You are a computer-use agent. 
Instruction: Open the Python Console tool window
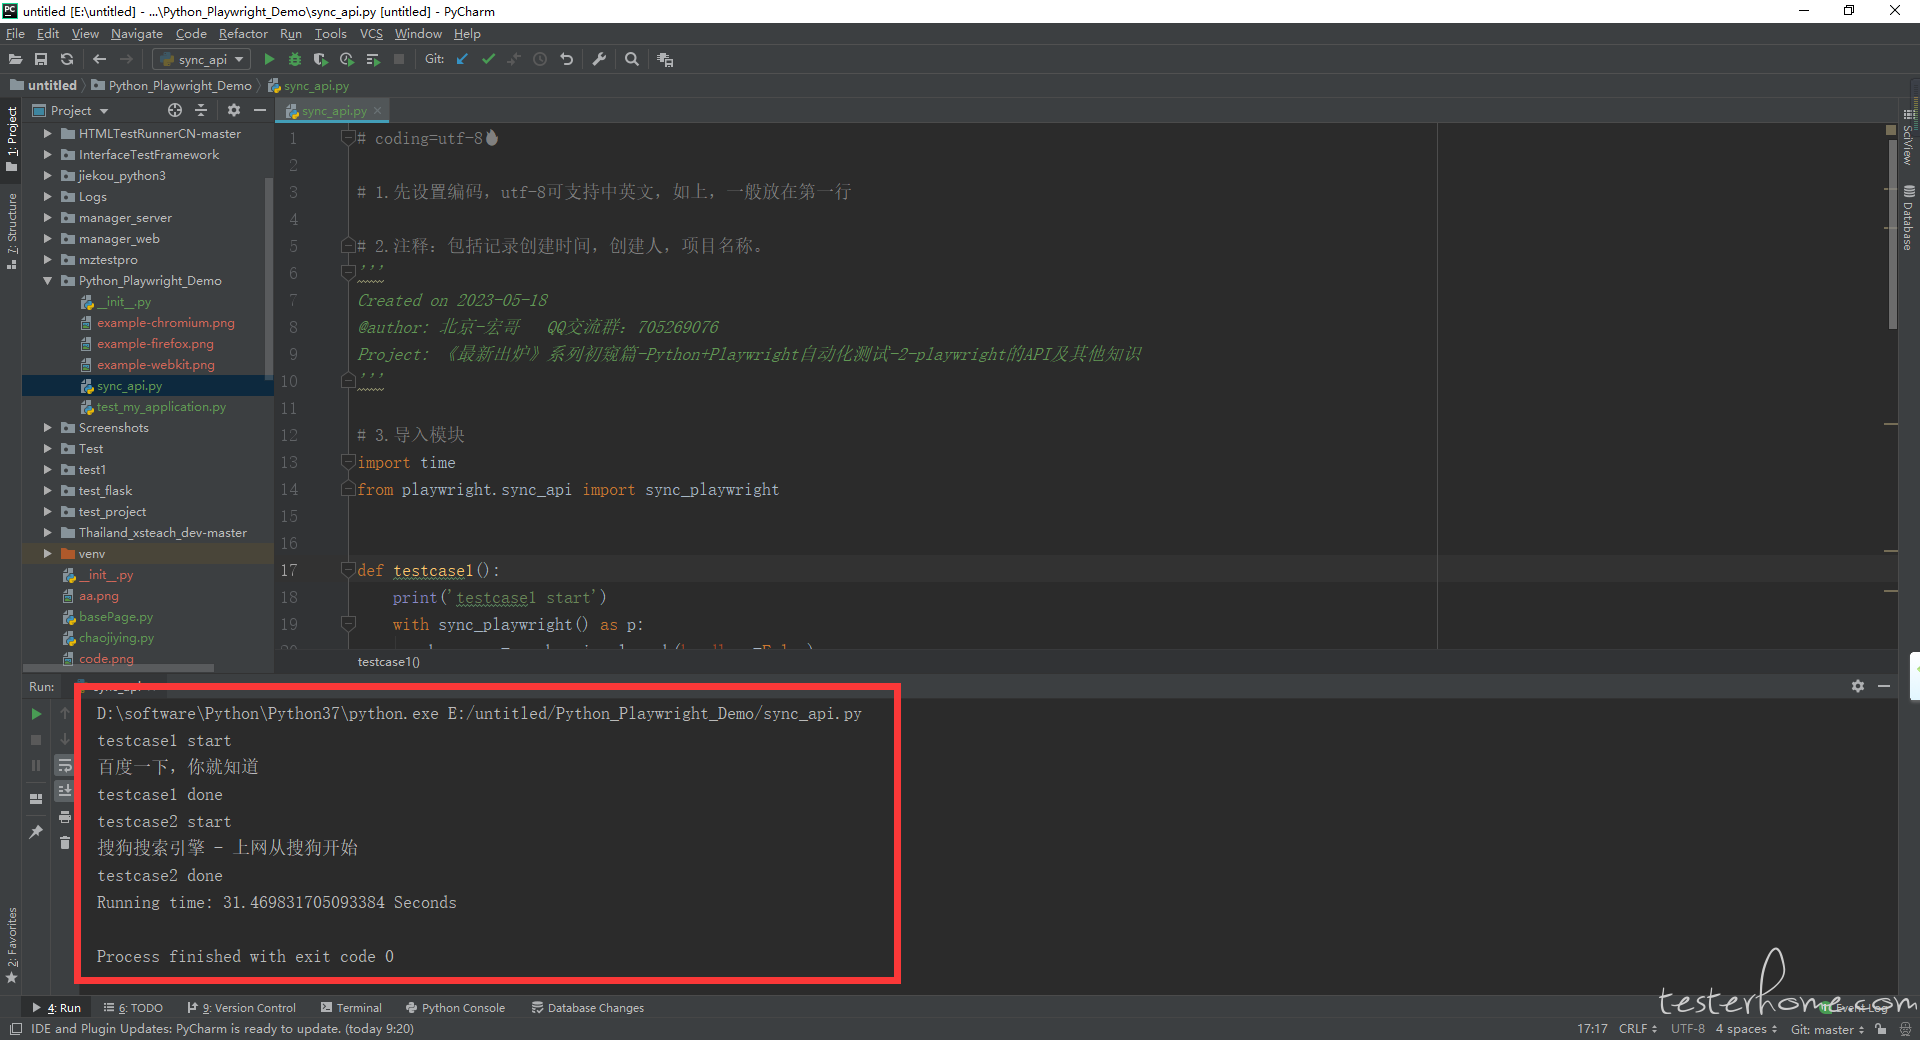455,1008
